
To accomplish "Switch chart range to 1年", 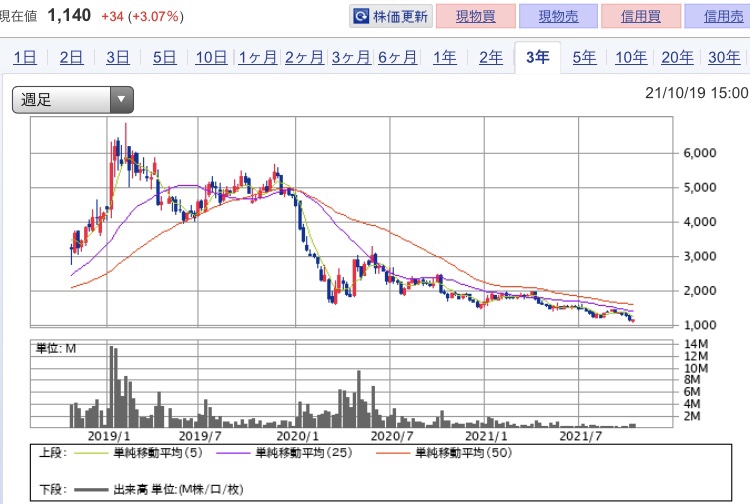I will 444,58.
